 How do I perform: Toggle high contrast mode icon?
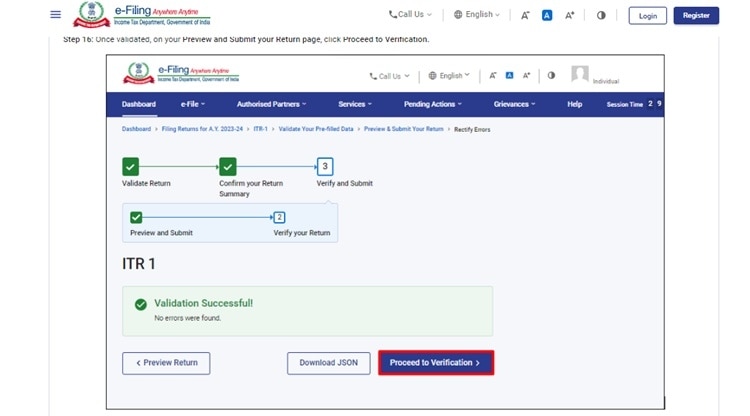coord(601,16)
